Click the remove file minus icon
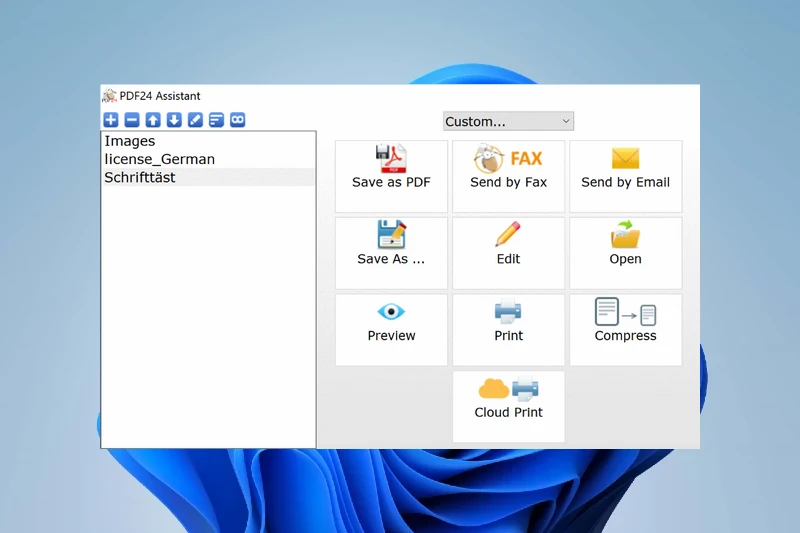The height and width of the screenshot is (533, 800). (132, 120)
